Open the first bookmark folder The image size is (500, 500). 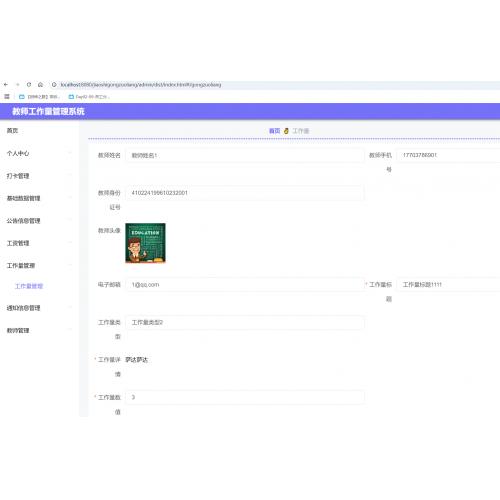click(39, 97)
